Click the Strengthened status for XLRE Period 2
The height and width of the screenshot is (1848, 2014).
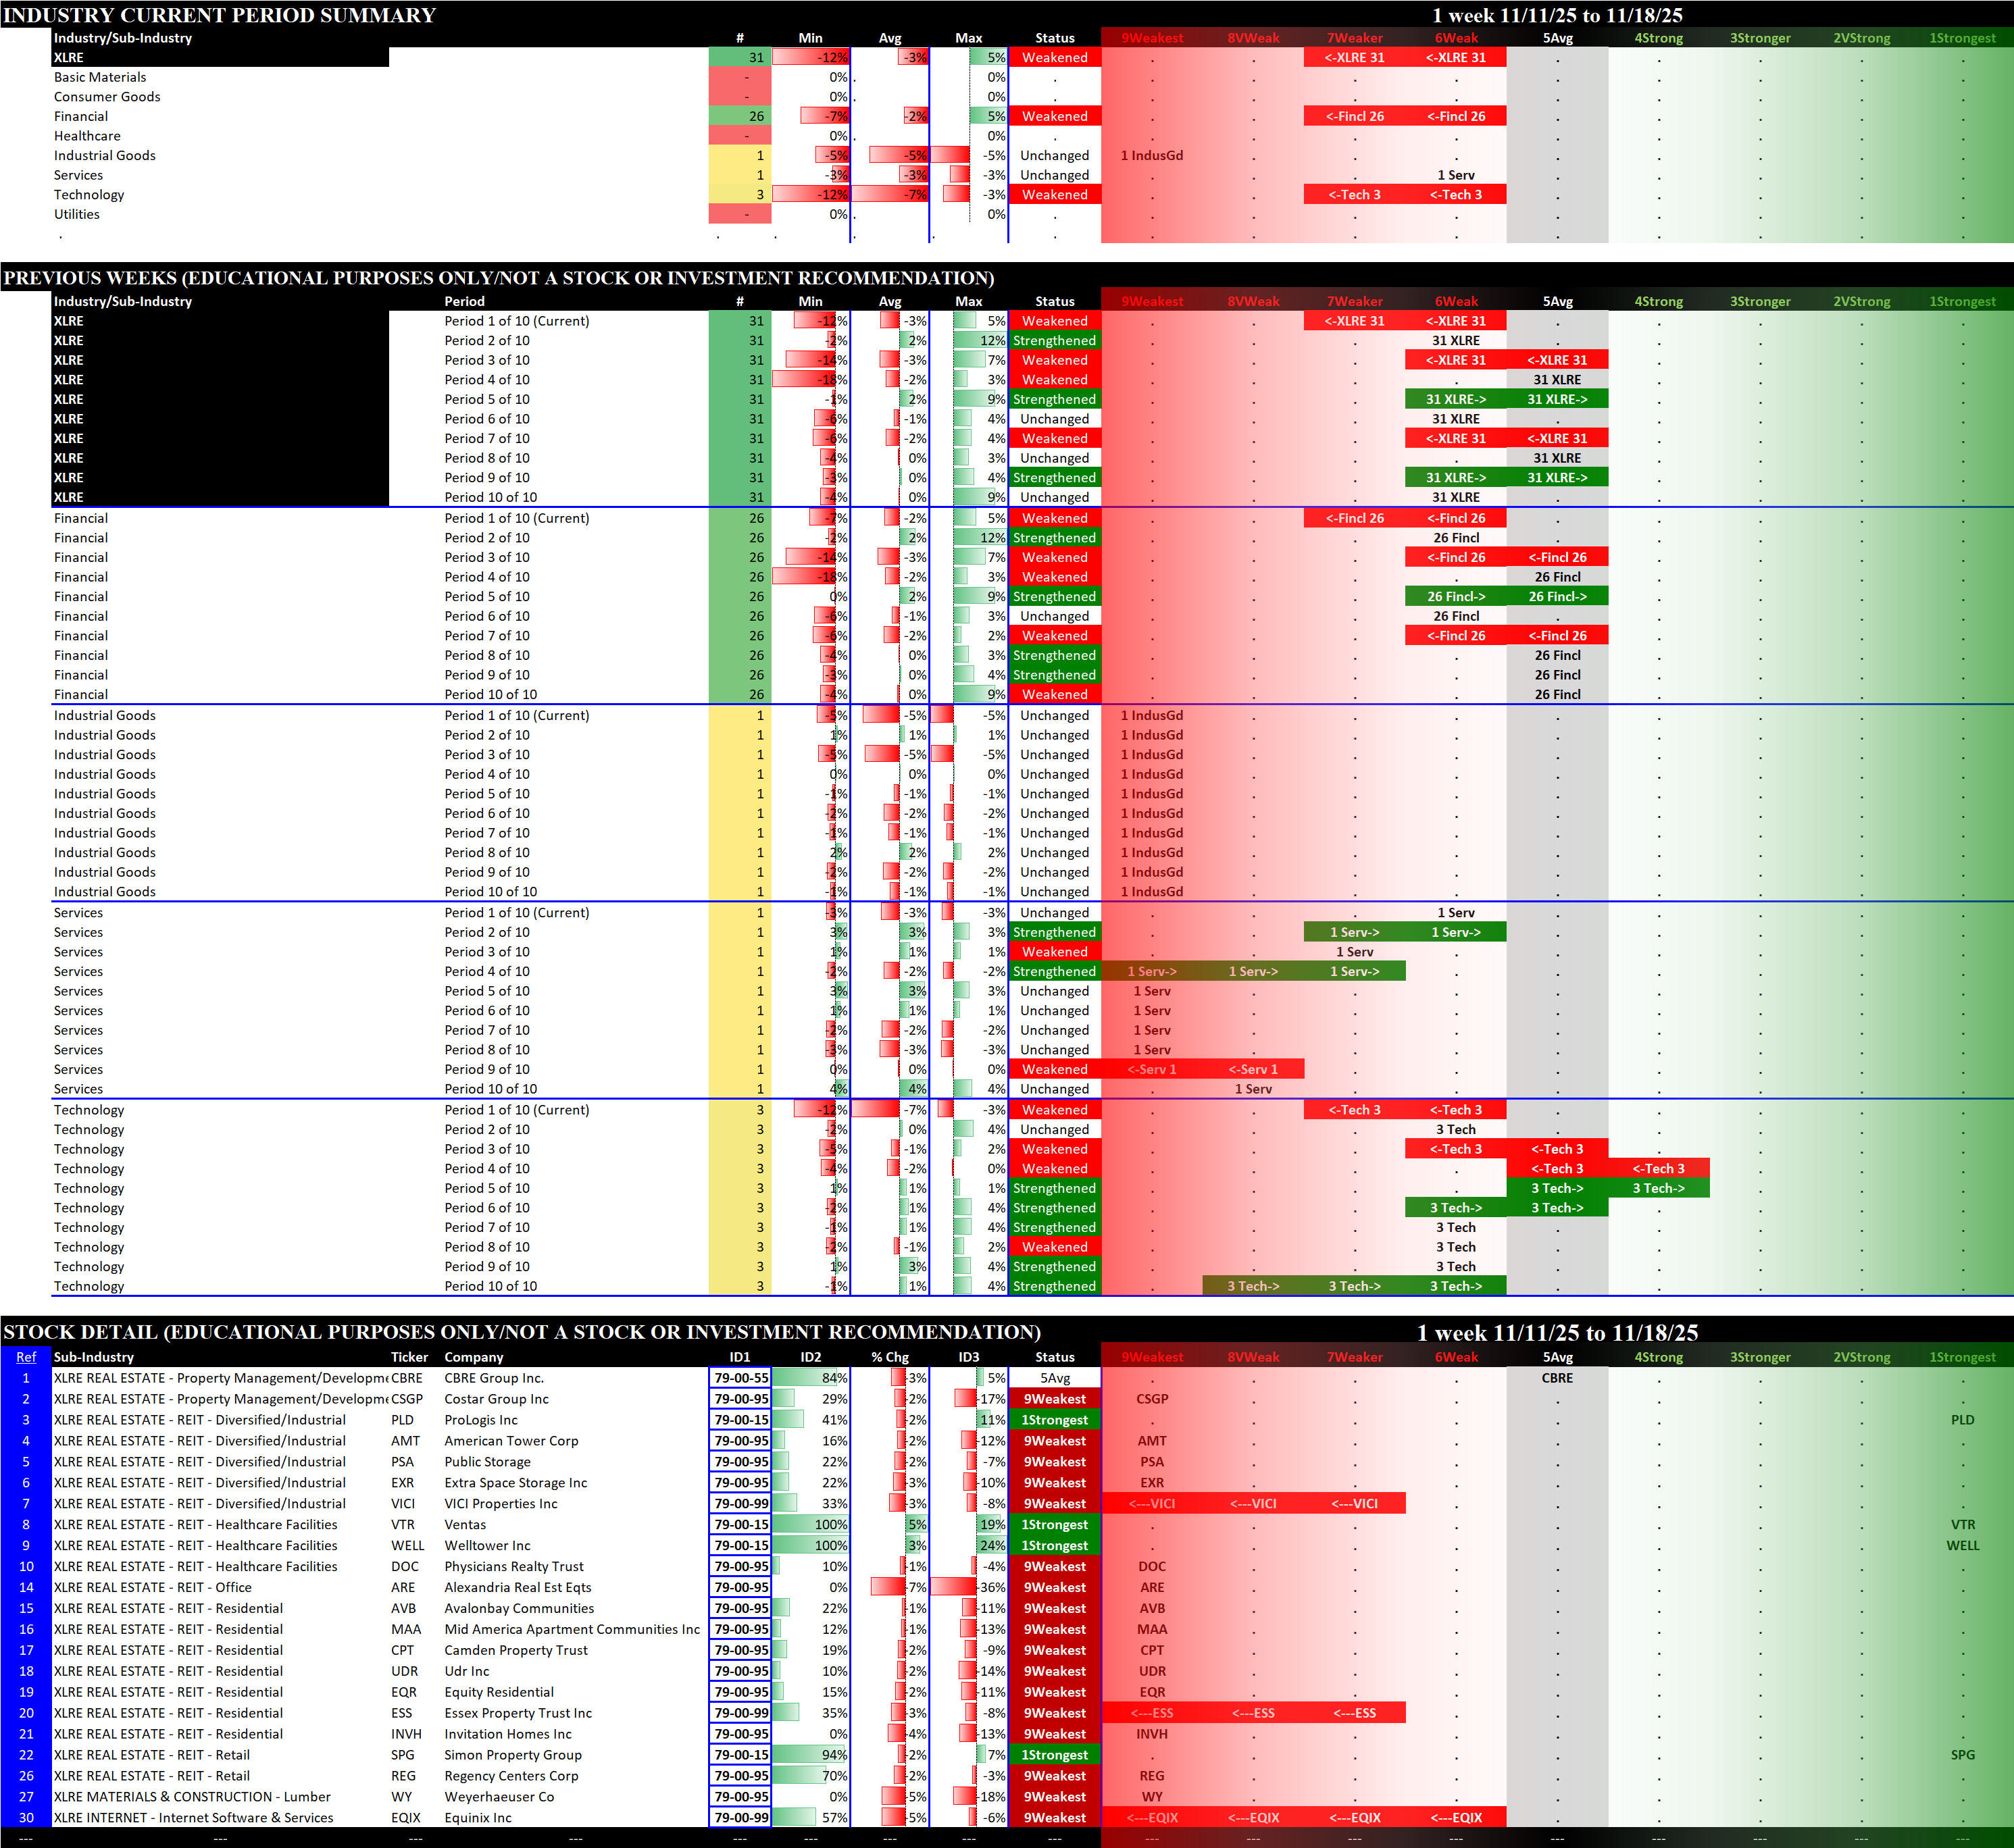pyautogui.click(x=1054, y=341)
